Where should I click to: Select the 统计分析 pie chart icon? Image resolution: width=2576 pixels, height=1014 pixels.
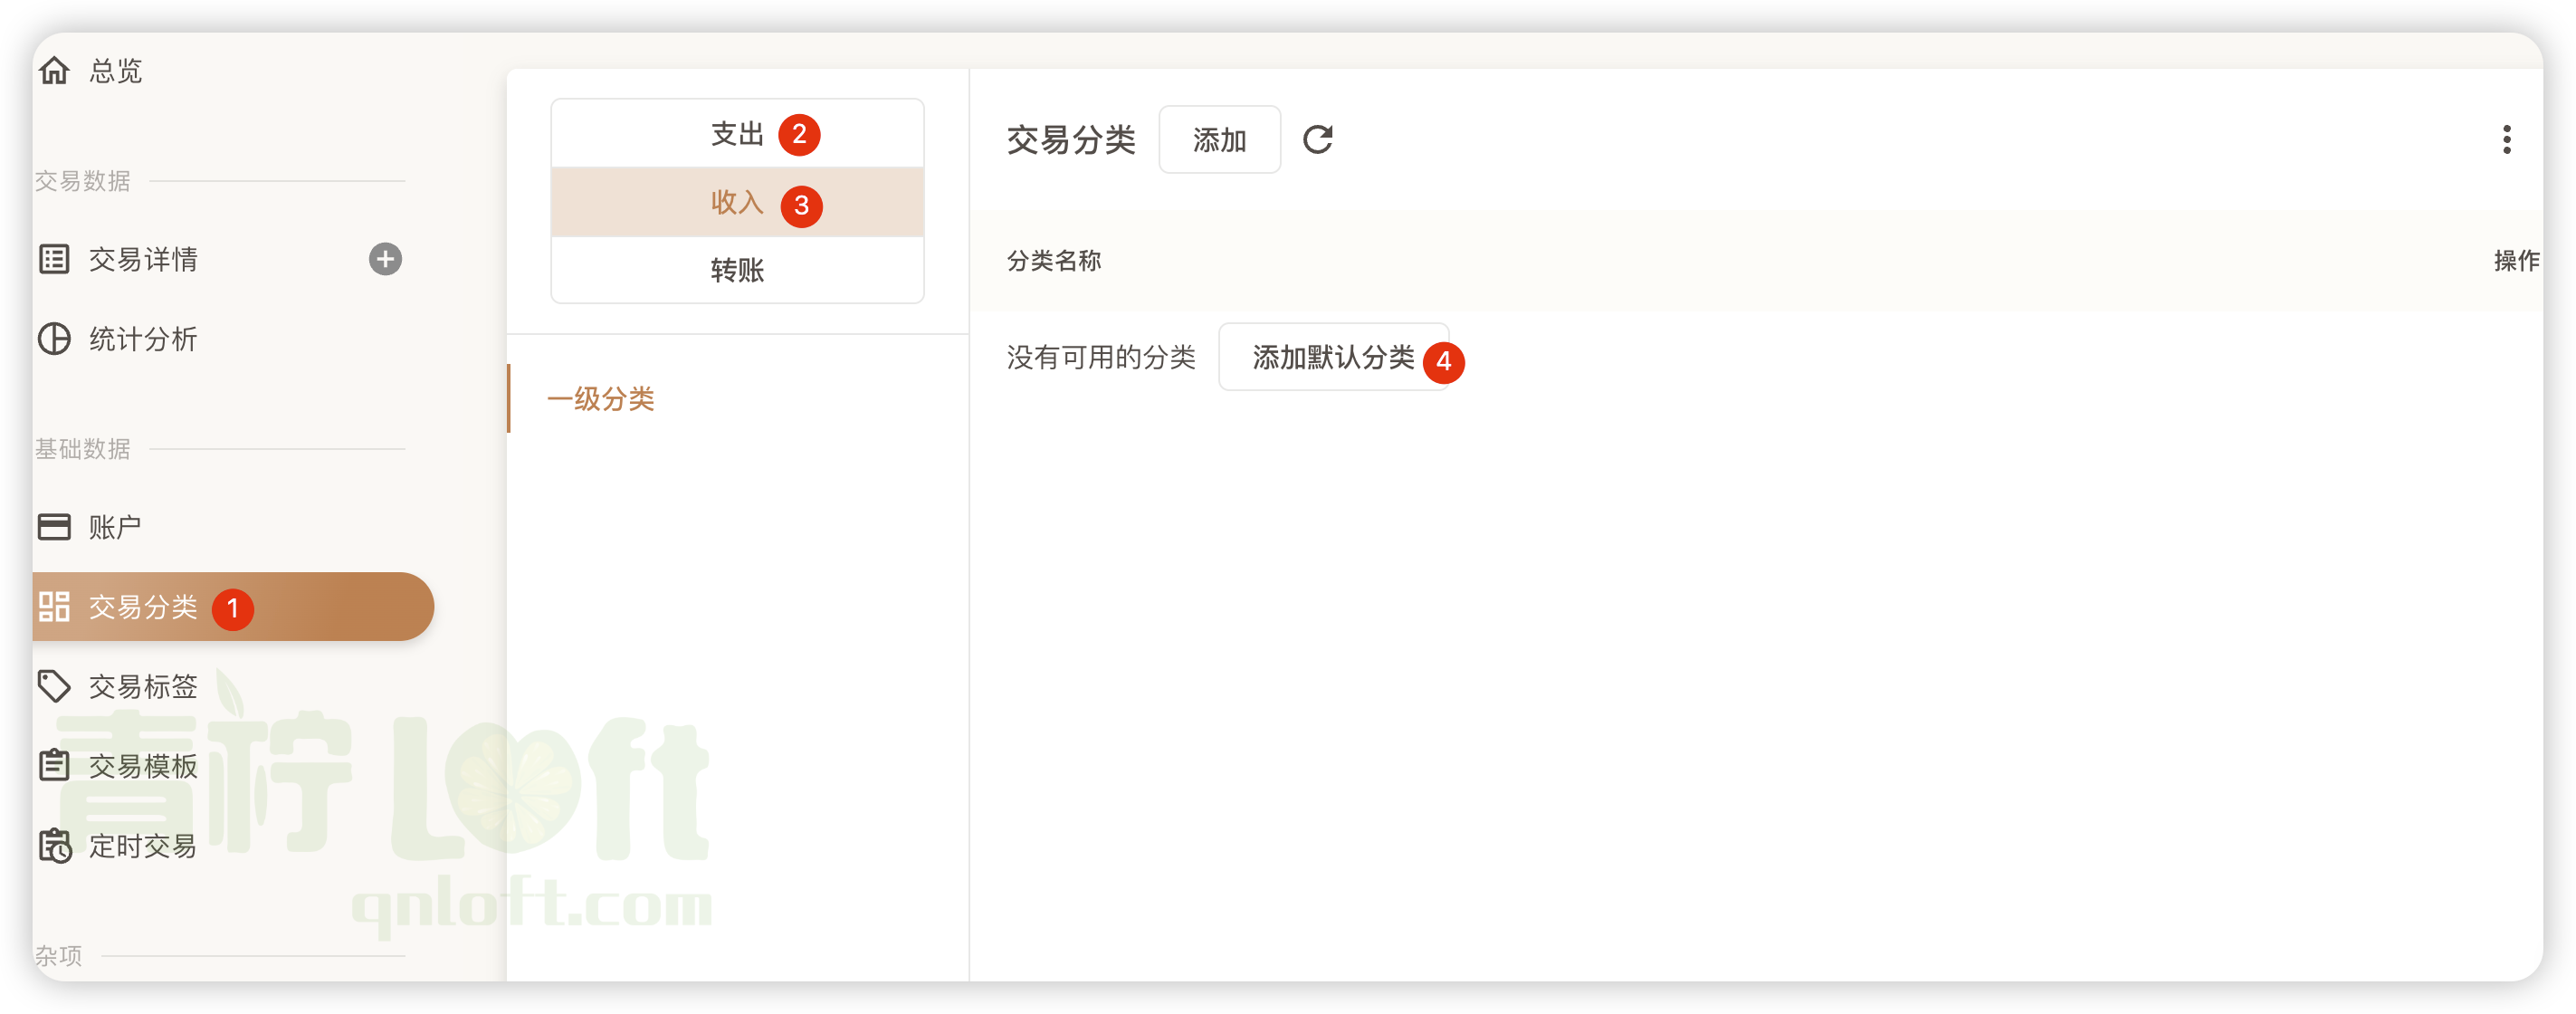(x=54, y=339)
